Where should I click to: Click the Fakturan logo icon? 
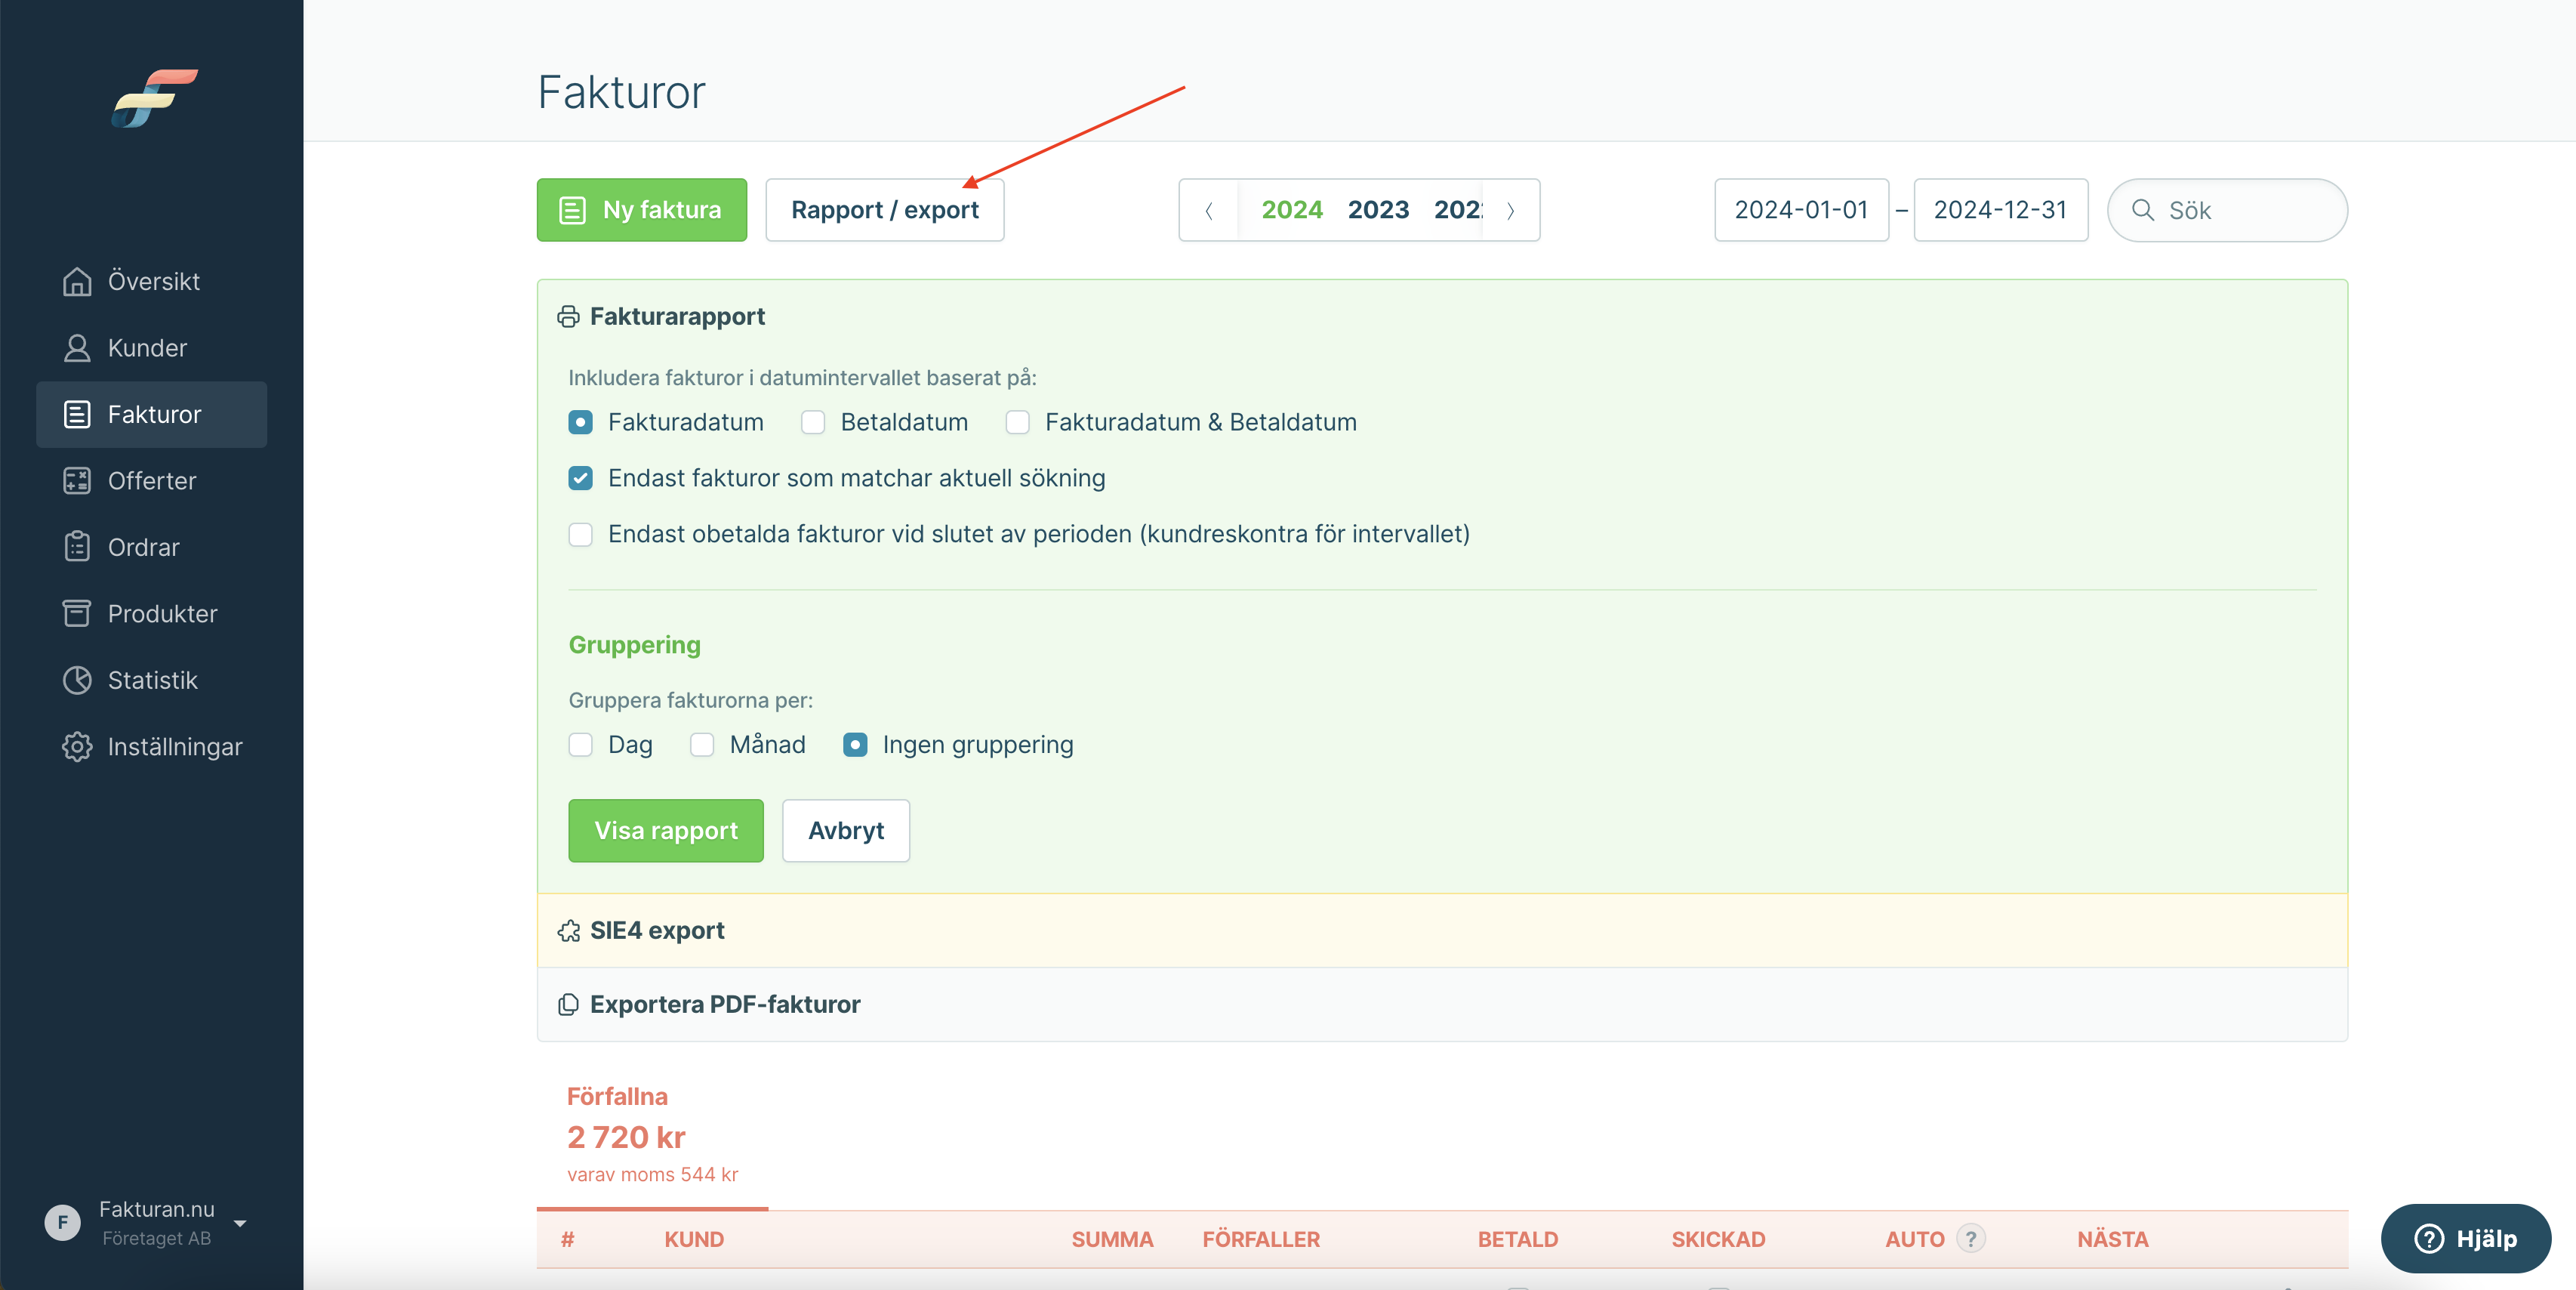(154, 98)
